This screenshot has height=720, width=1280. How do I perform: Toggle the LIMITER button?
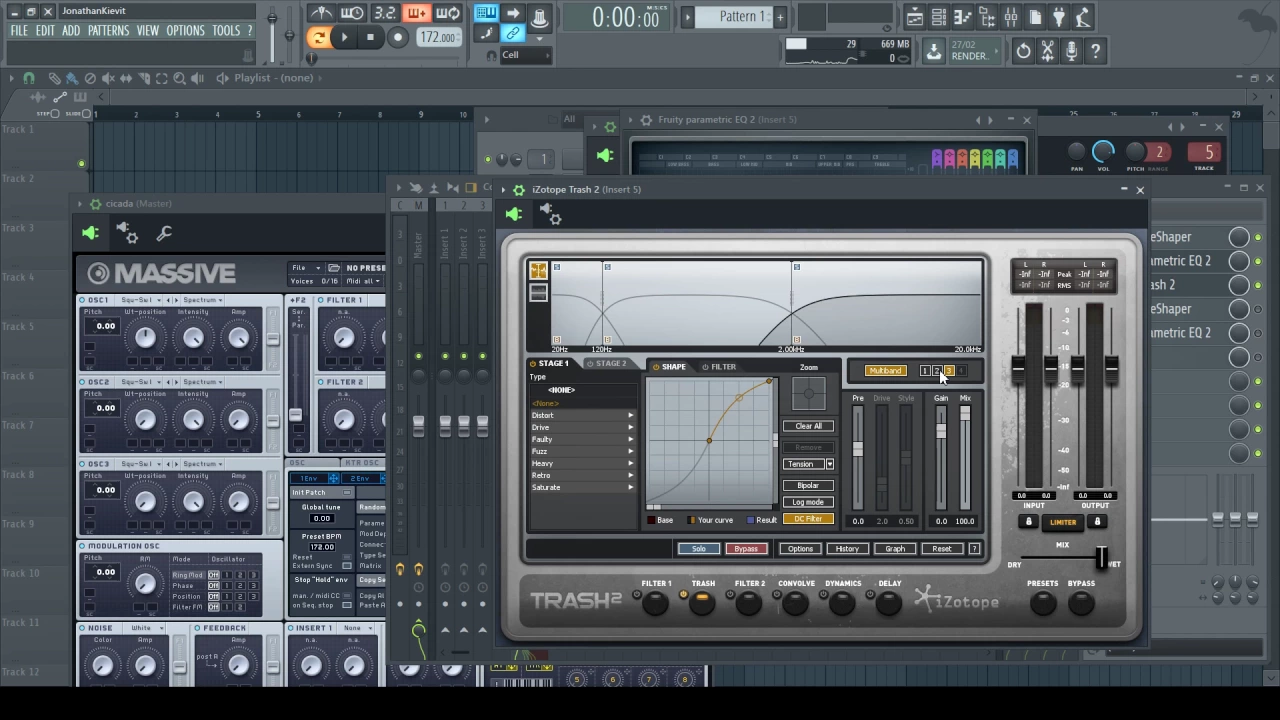tap(1063, 522)
